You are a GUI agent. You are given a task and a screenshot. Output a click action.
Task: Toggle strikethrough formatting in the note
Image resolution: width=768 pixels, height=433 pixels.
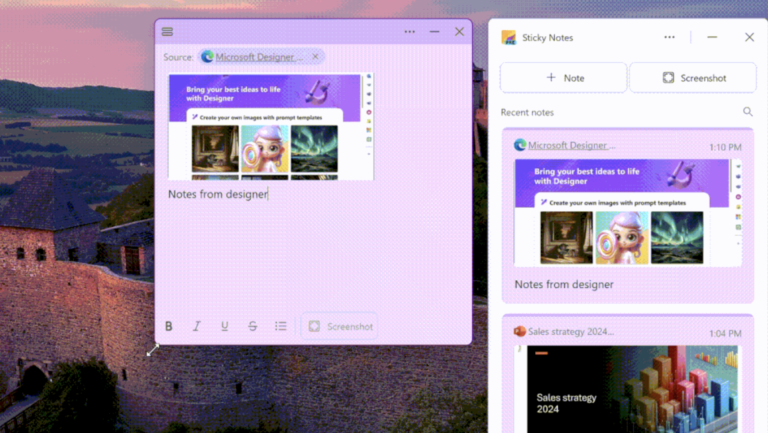tap(253, 326)
